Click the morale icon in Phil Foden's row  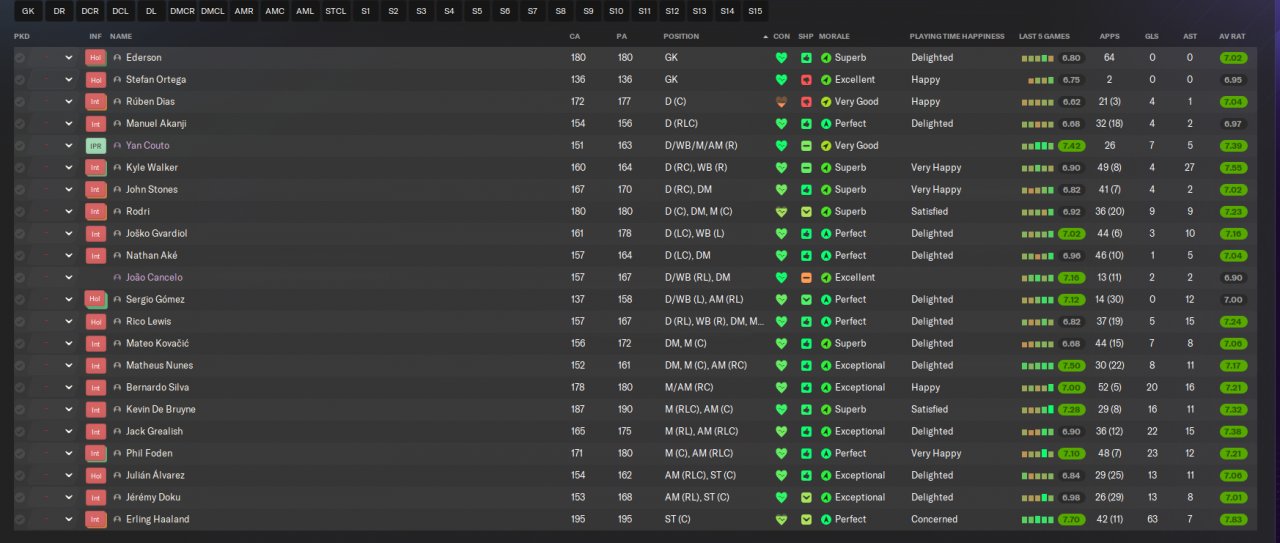826,454
